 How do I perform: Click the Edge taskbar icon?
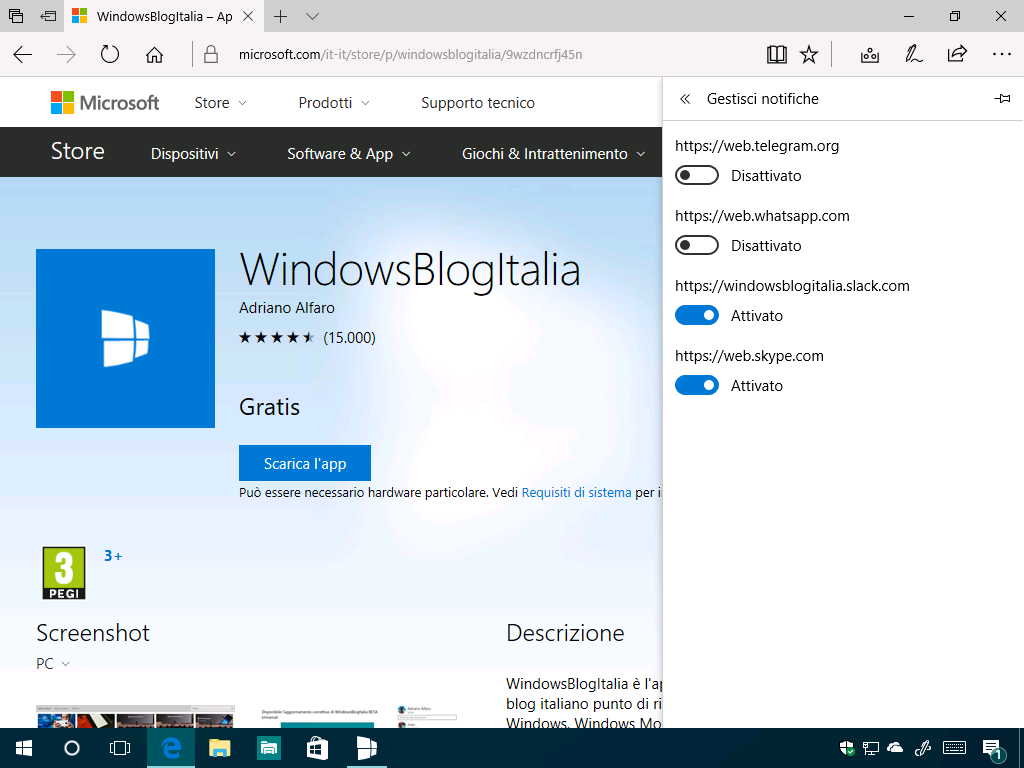click(171, 748)
